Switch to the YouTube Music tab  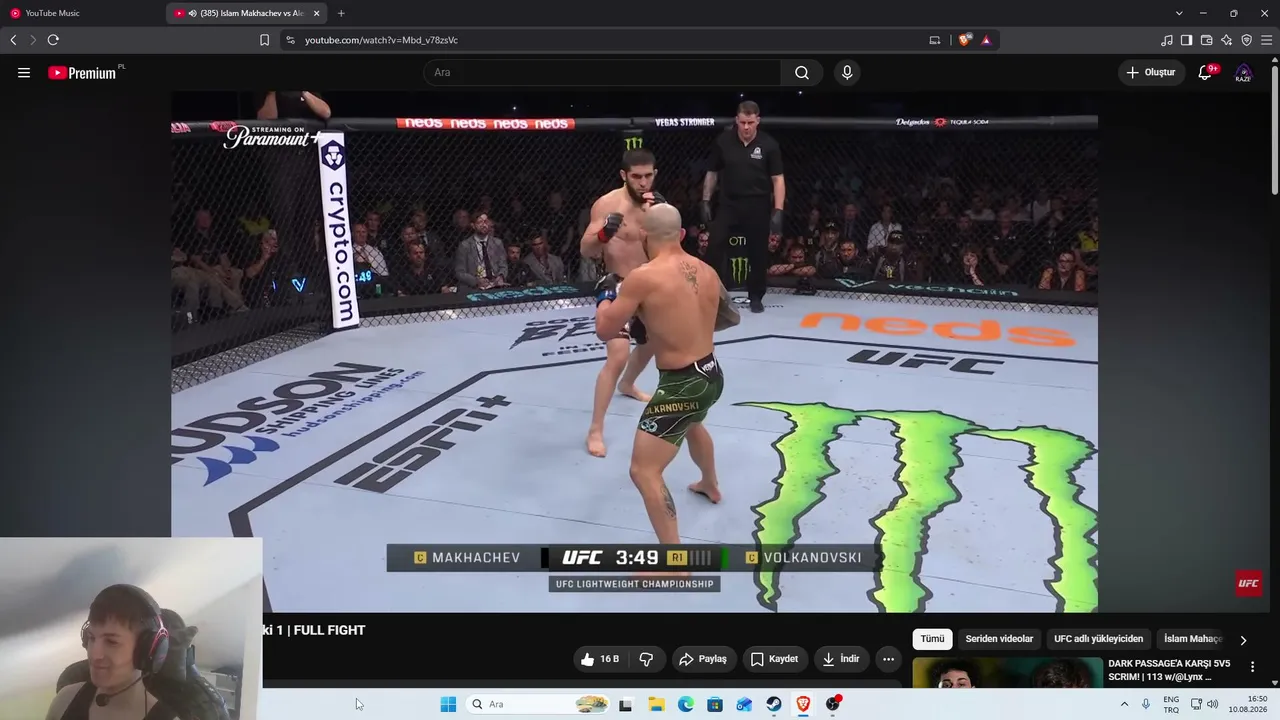tap(80, 13)
